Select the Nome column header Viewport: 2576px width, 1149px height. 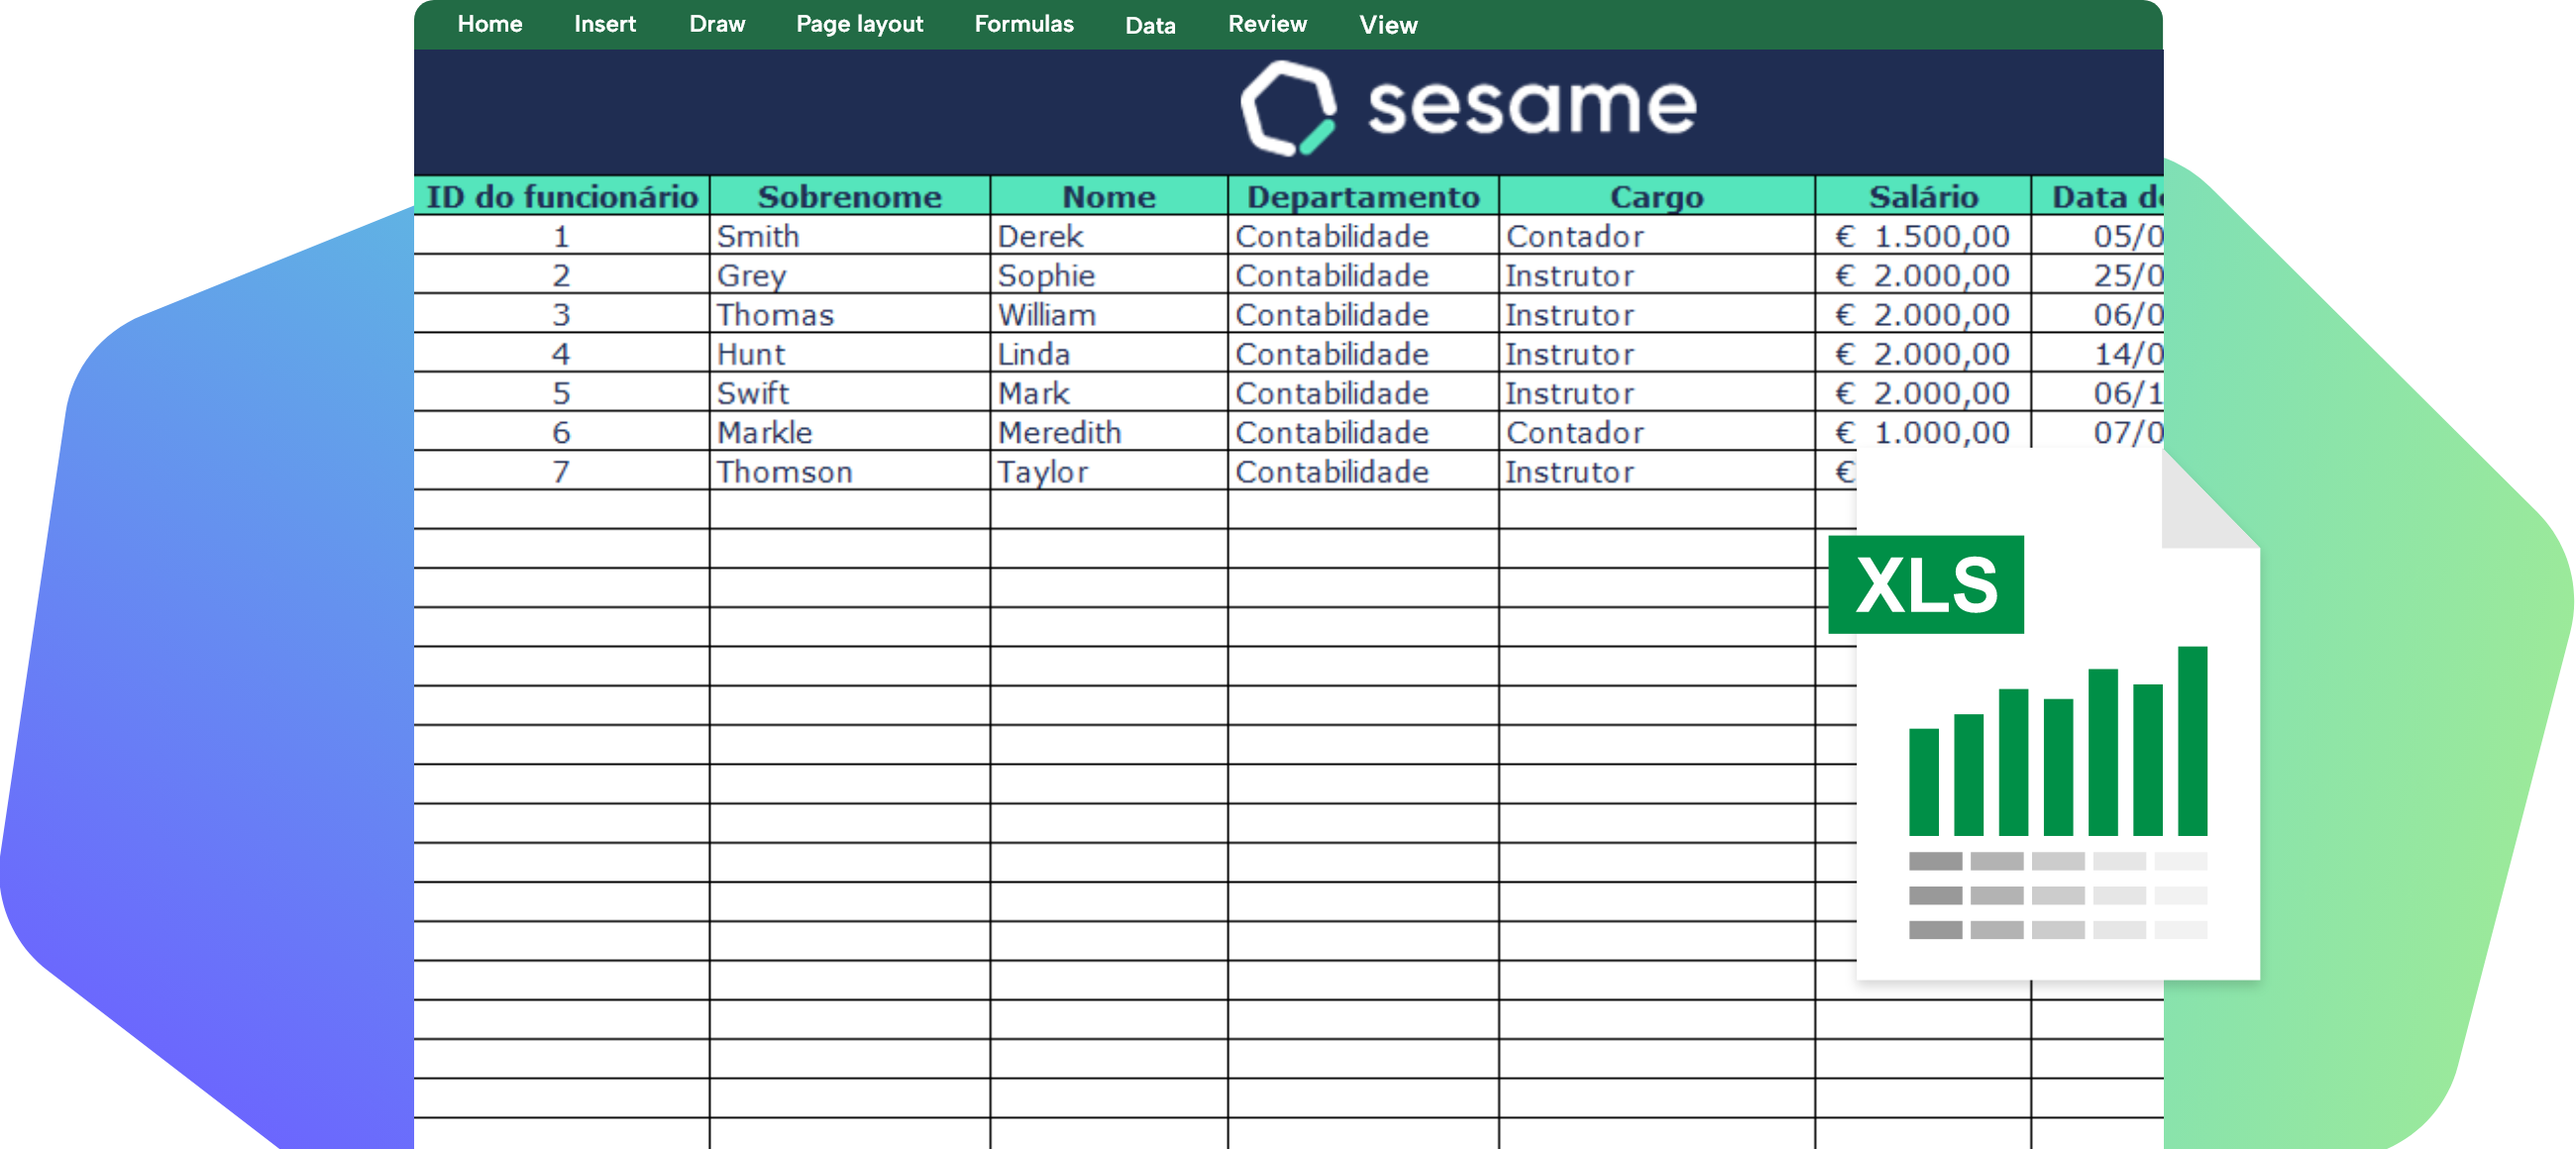[1109, 196]
